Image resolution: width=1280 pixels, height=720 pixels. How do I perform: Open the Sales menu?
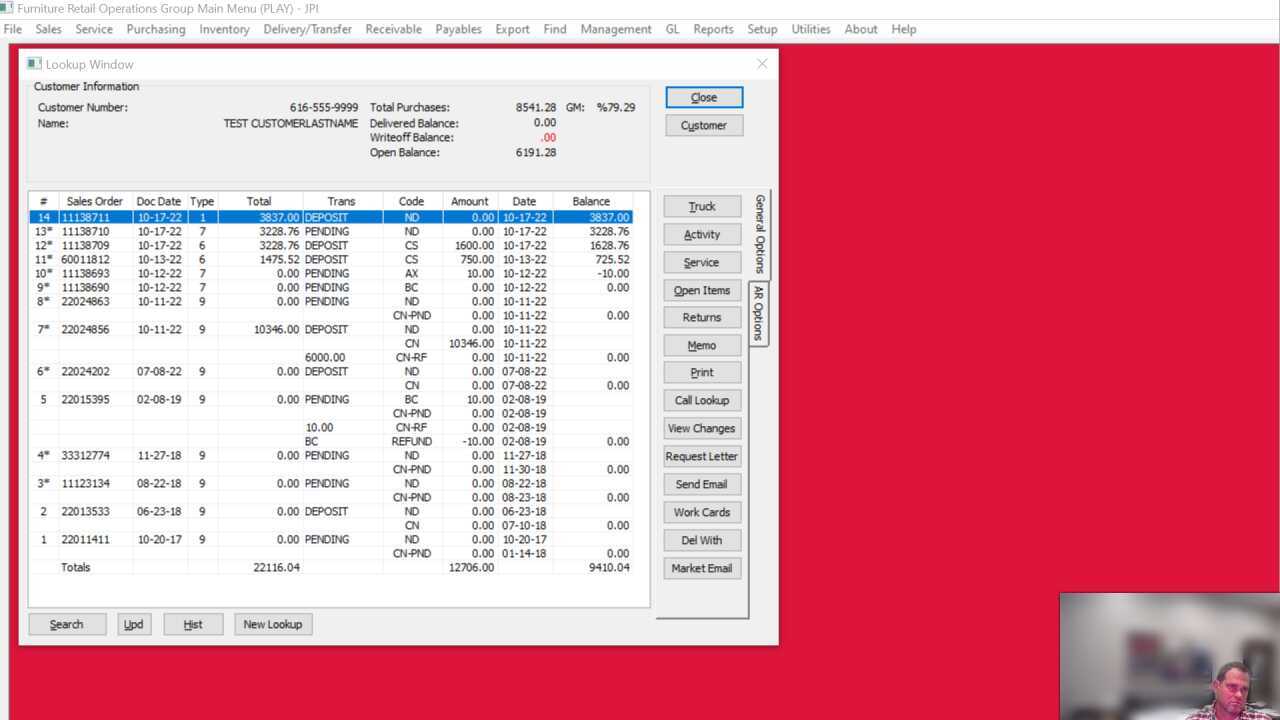(x=48, y=29)
